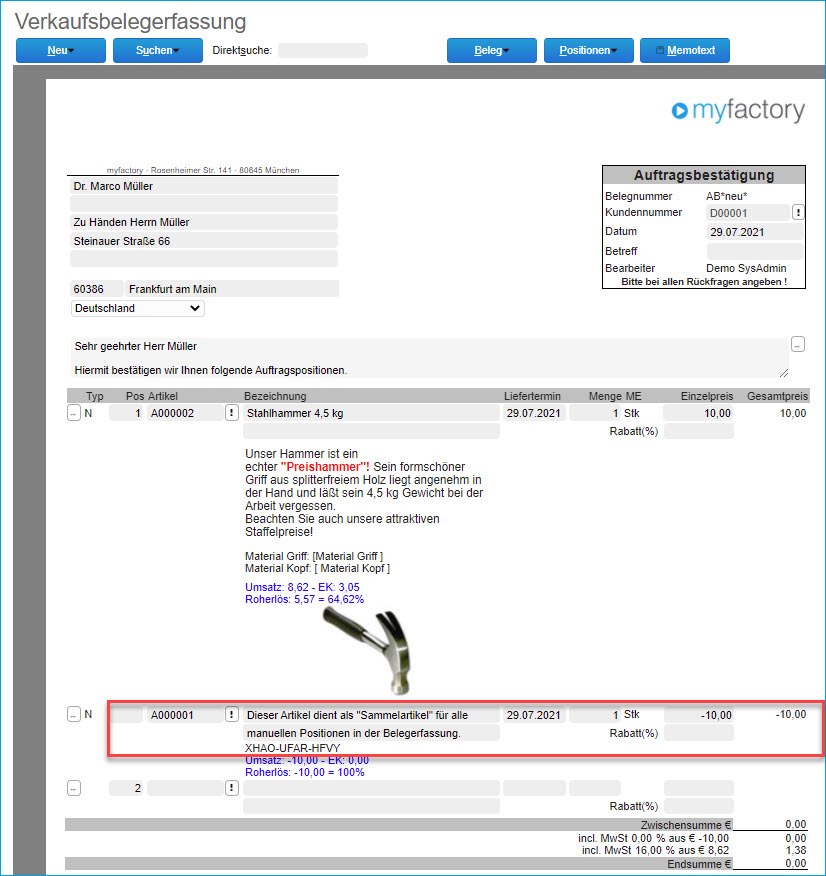Image resolution: width=826 pixels, height=876 pixels.
Task: Click the article number field A000001
Action: coord(185,715)
